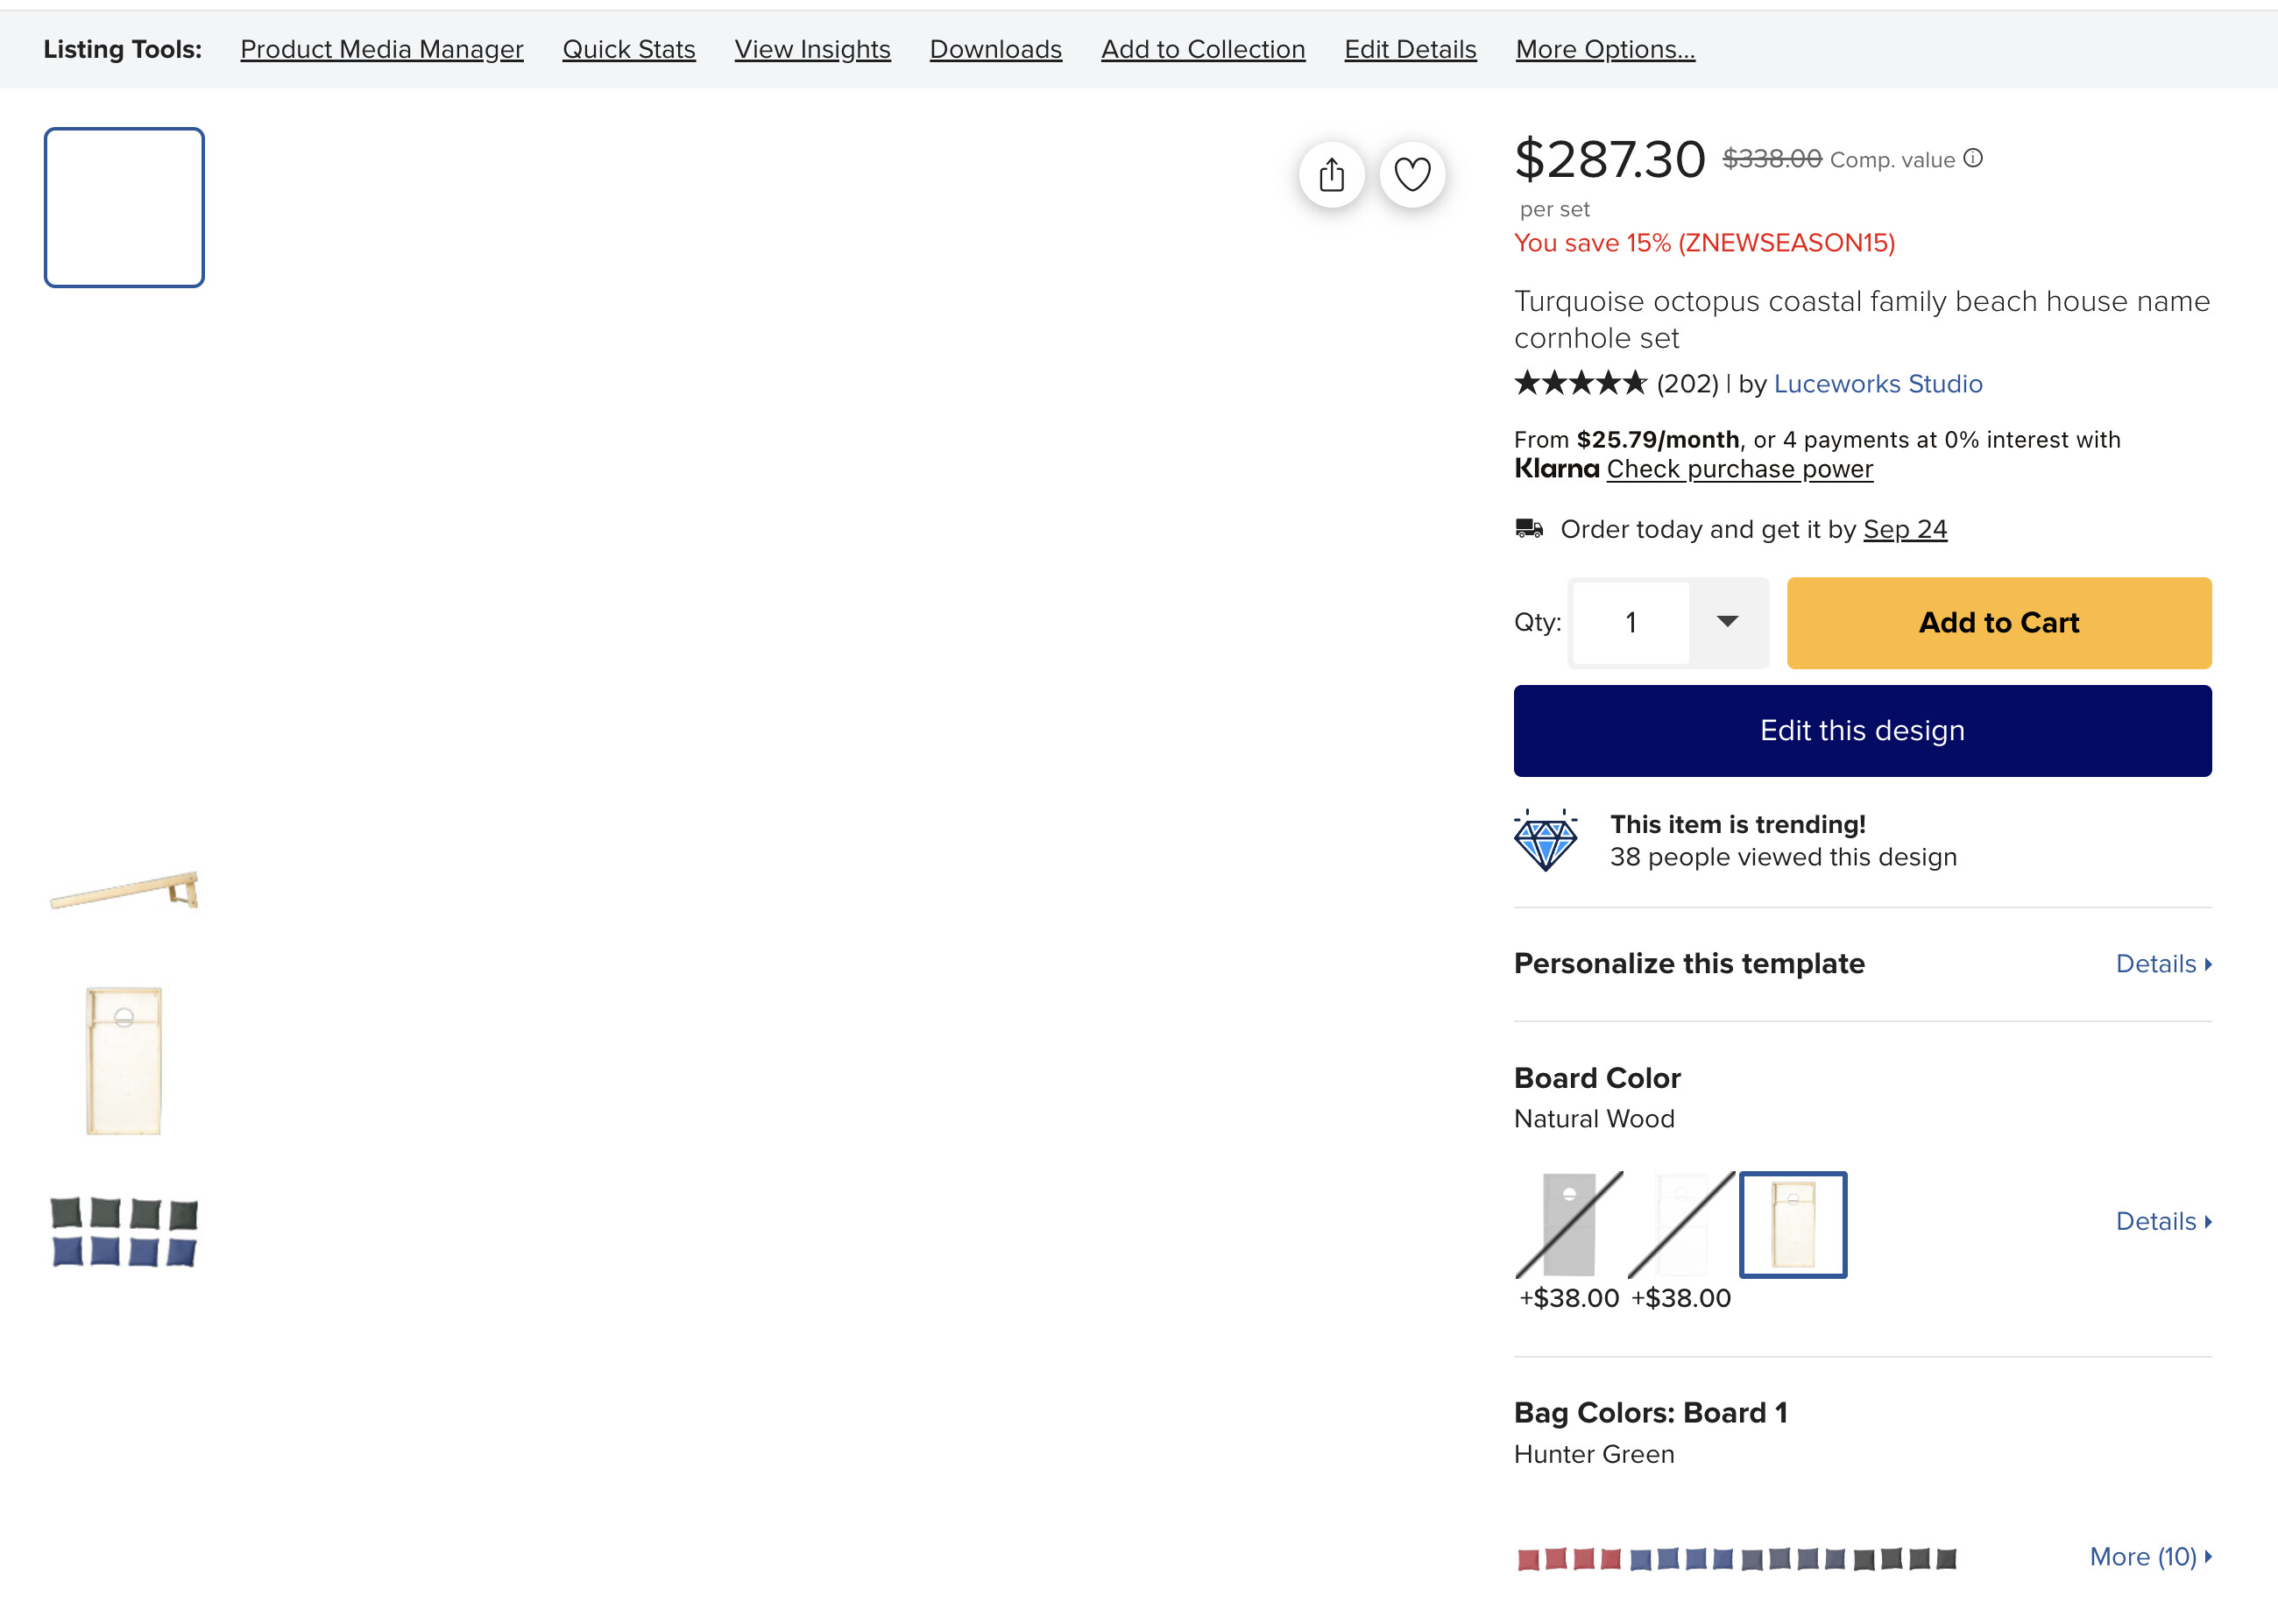Click the delivery truck icon
This screenshot has width=2278, height=1624.
[1528, 528]
